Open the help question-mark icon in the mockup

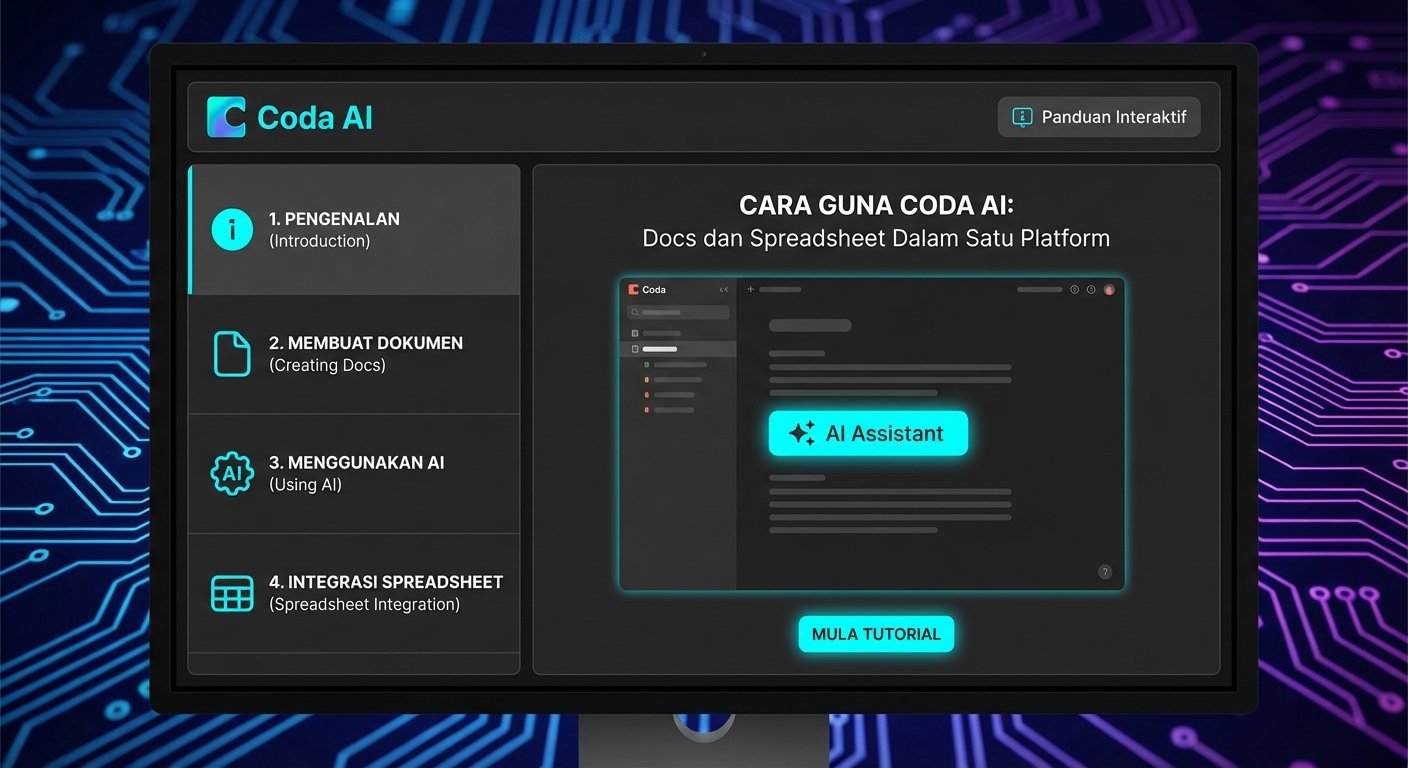(x=1105, y=571)
